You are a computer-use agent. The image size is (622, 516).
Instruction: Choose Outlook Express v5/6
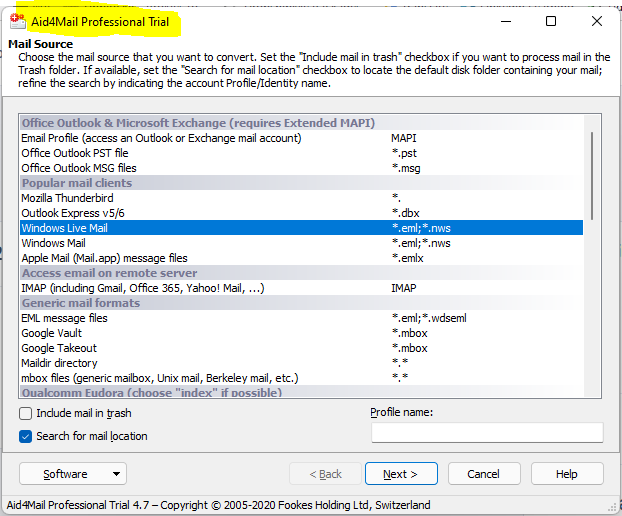click(301, 213)
